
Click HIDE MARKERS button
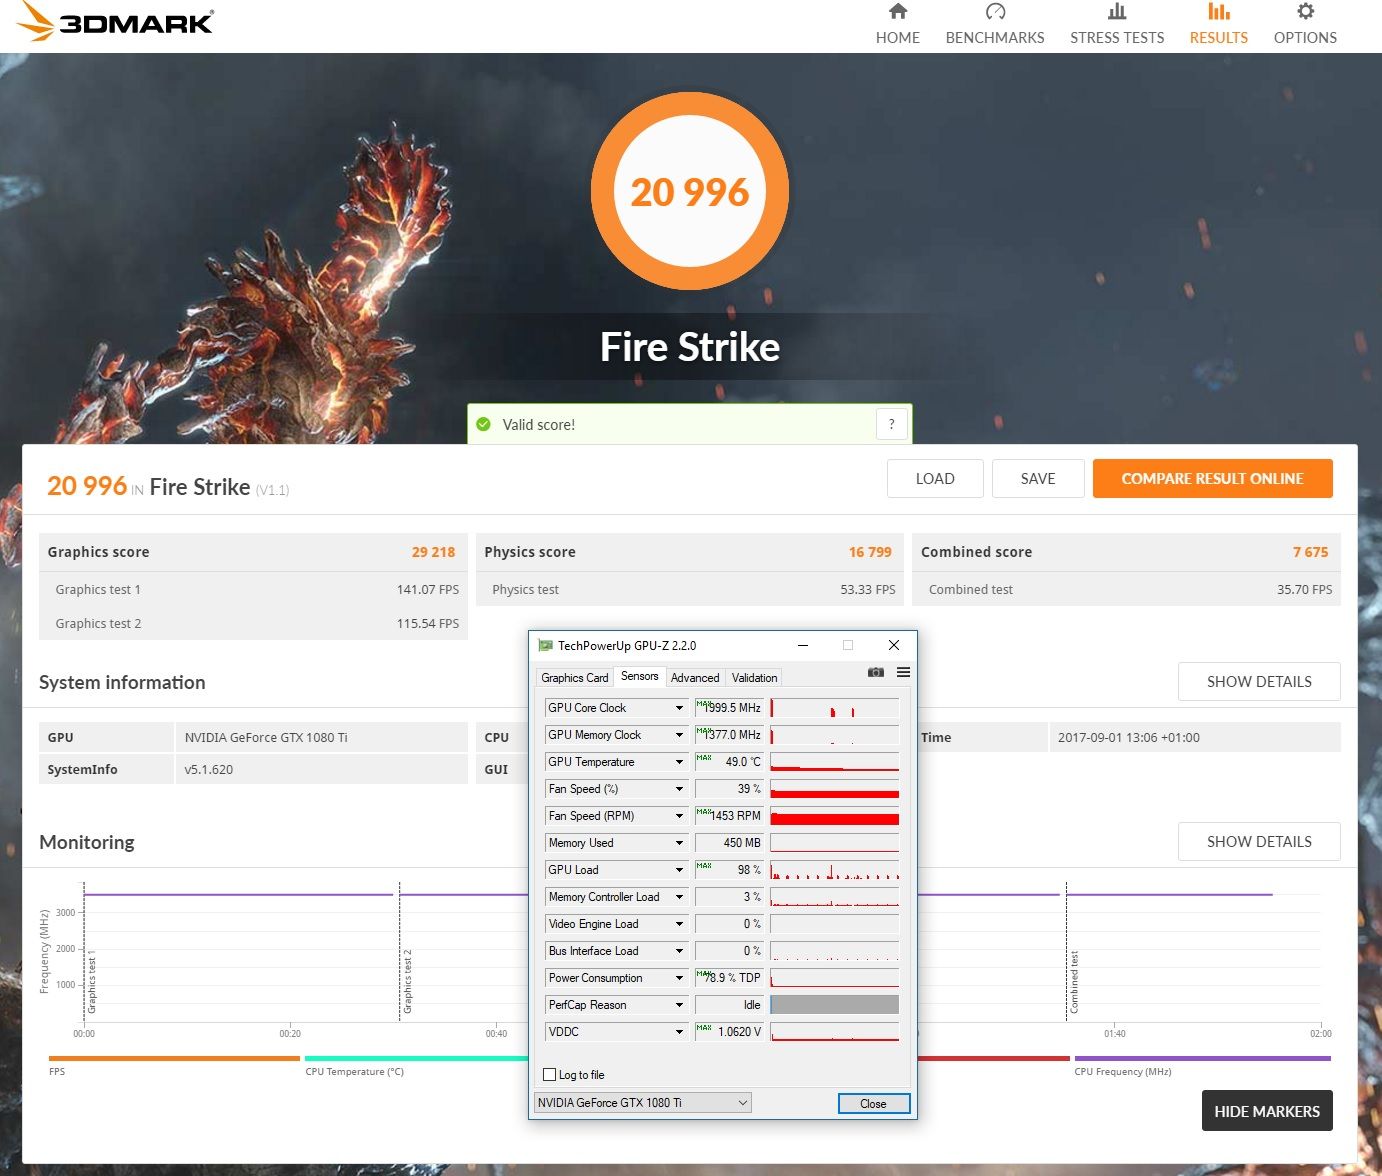[1267, 1111]
